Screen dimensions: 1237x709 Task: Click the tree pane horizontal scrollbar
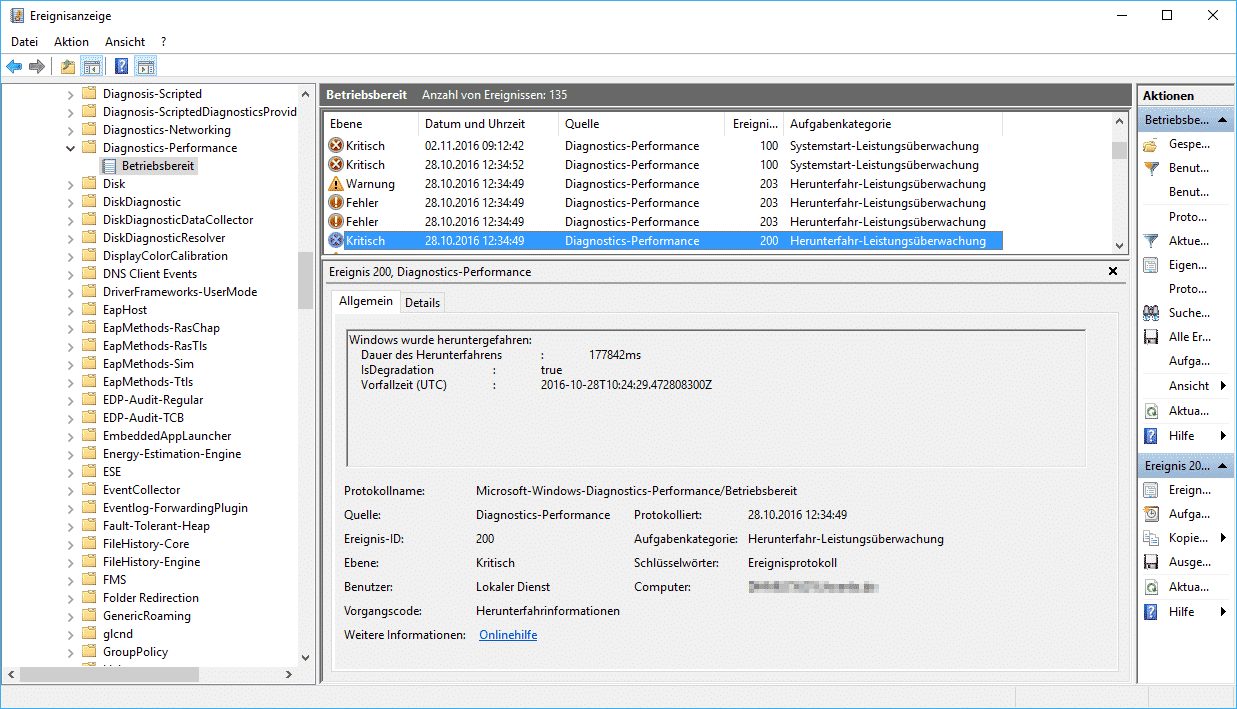150,674
